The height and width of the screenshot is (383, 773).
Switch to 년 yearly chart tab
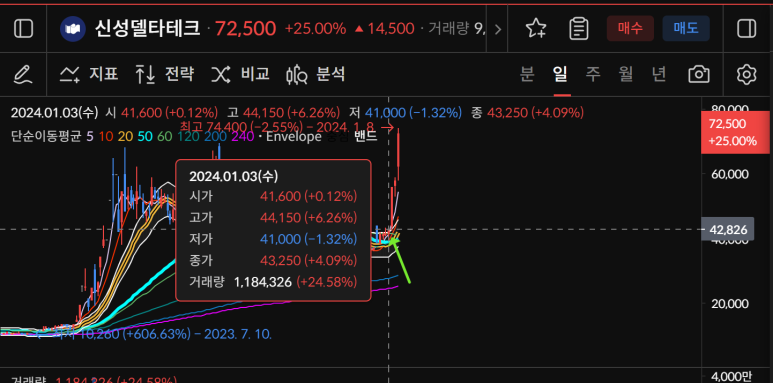659,74
